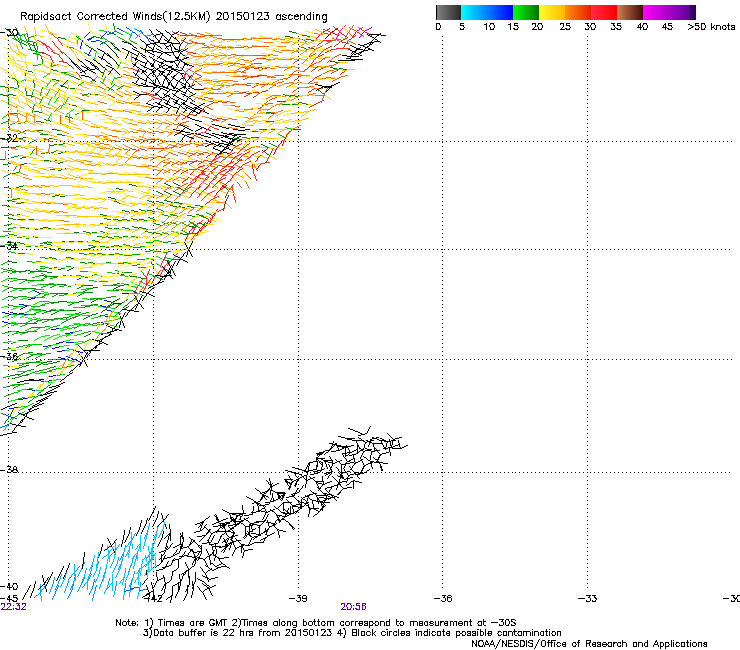Click the brown 35-40 knots legend swatch
The width and height of the screenshot is (740, 650).
click(630, 12)
